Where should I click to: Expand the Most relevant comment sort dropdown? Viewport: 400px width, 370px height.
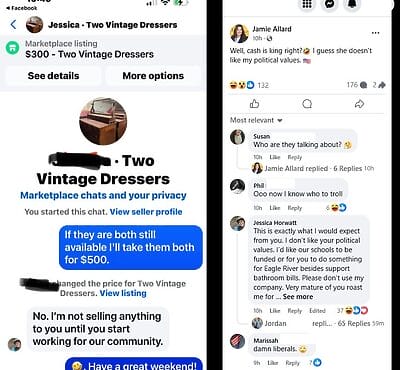click(x=256, y=120)
